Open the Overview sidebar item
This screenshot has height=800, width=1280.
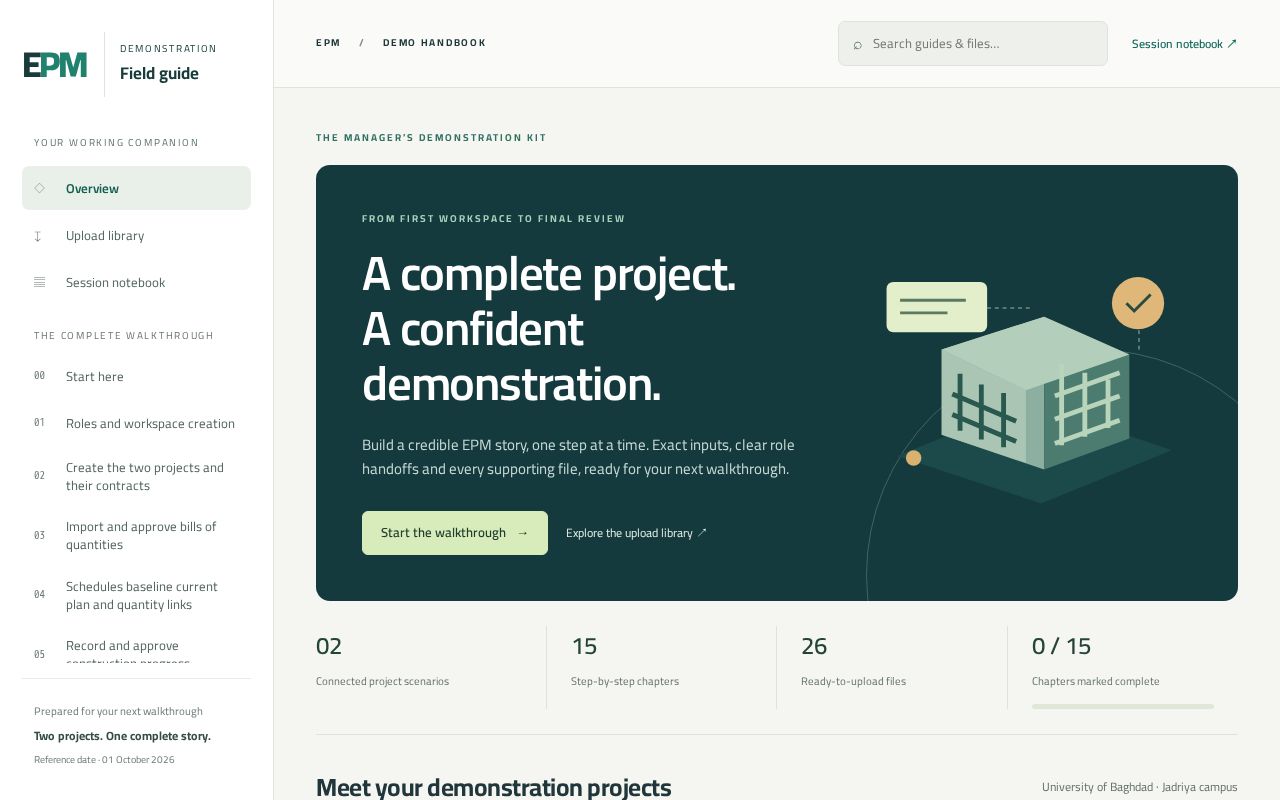pyautogui.click(x=136, y=188)
